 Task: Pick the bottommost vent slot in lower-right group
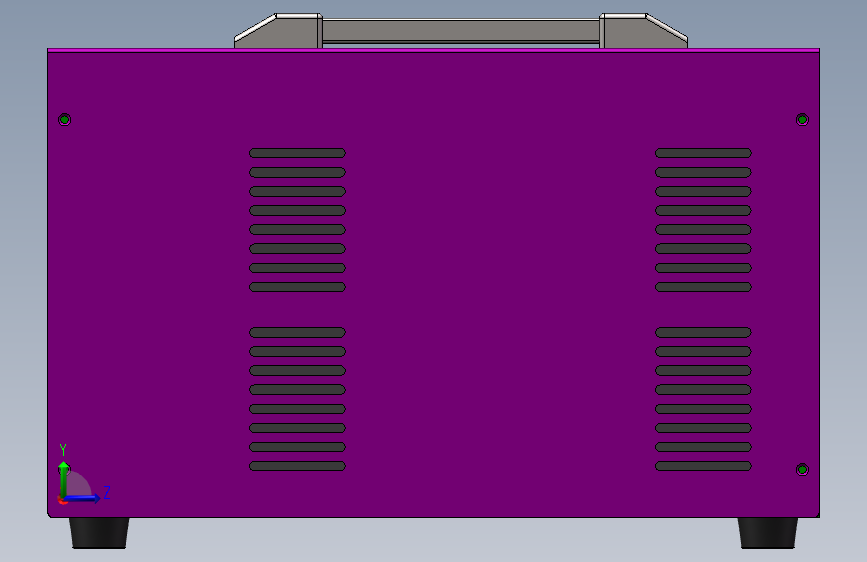[703, 466]
